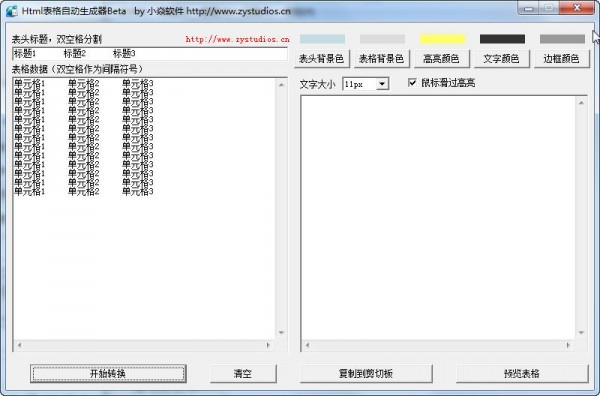Screen dimensions: 600x396
Task: Click 标题2 text in header field
Action: pyautogui.click(x=75, y=54)
